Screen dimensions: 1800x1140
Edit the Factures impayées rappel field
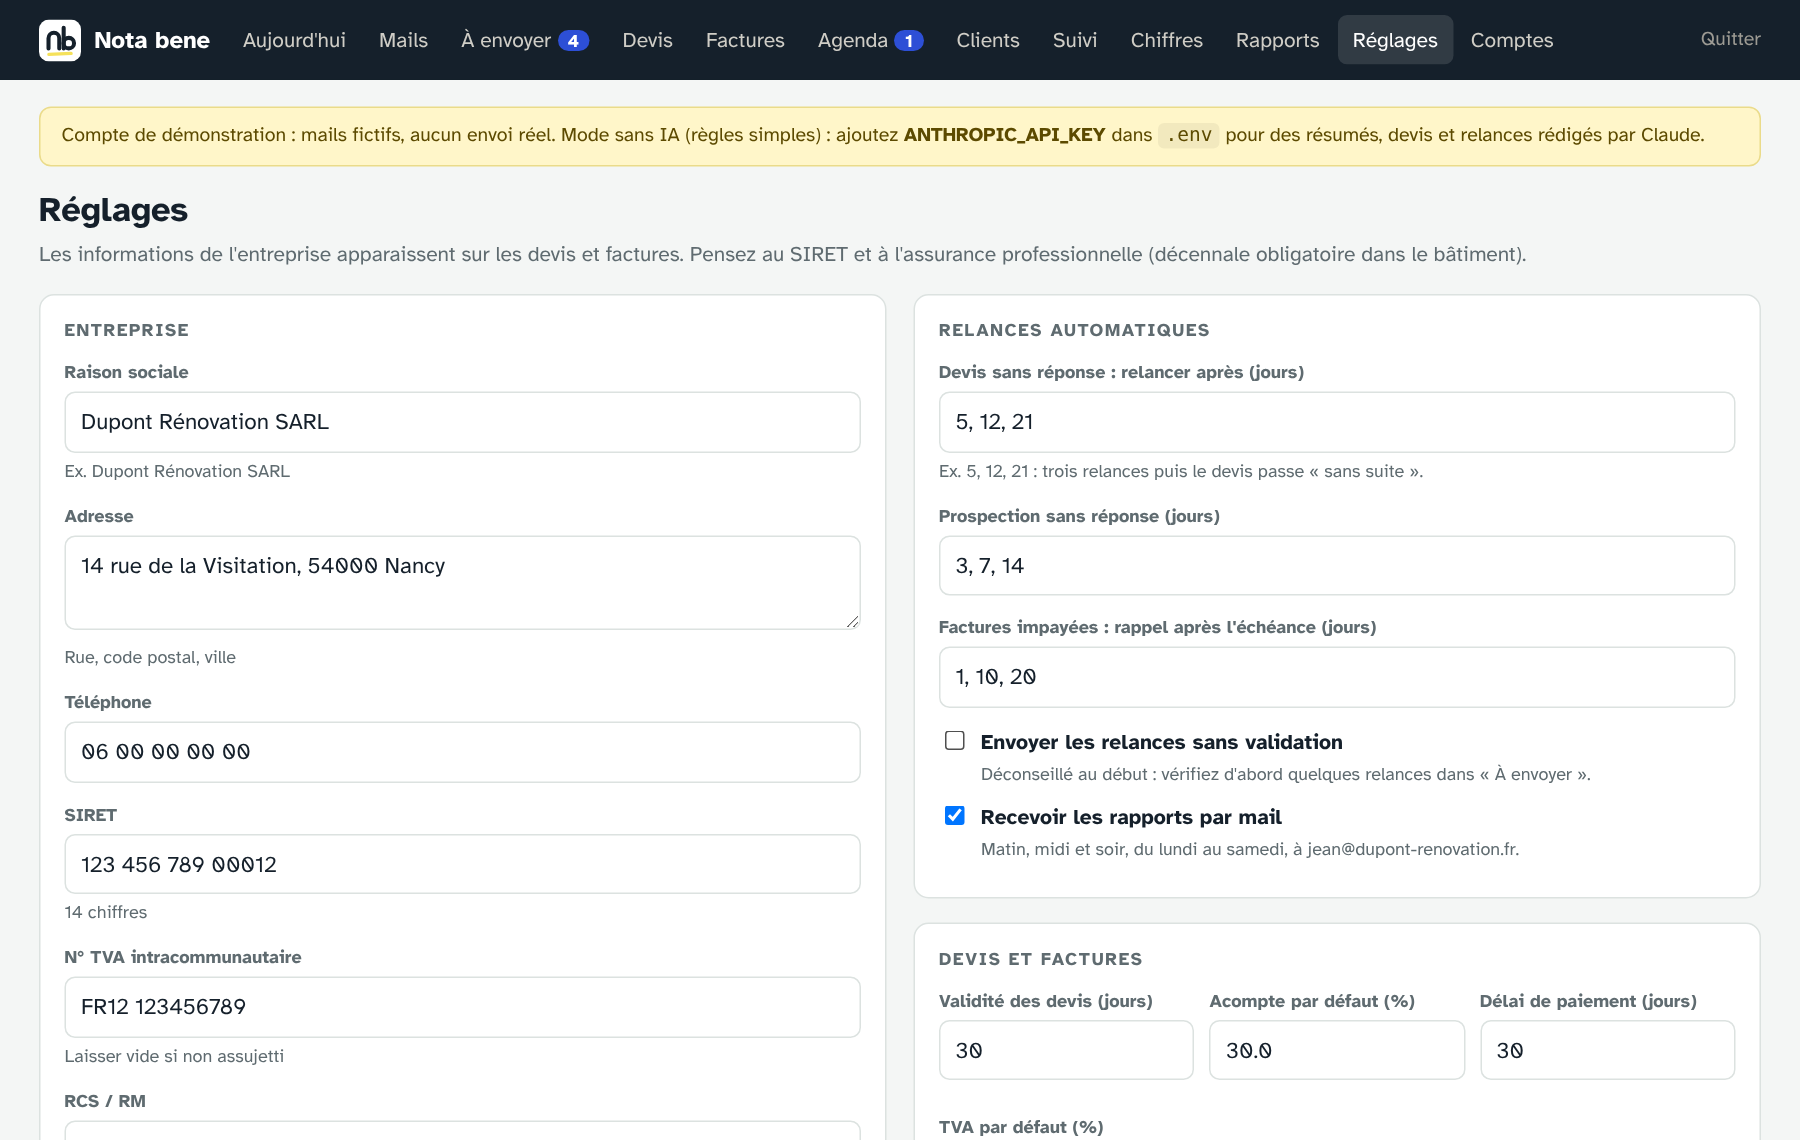tap(1336, 677)
